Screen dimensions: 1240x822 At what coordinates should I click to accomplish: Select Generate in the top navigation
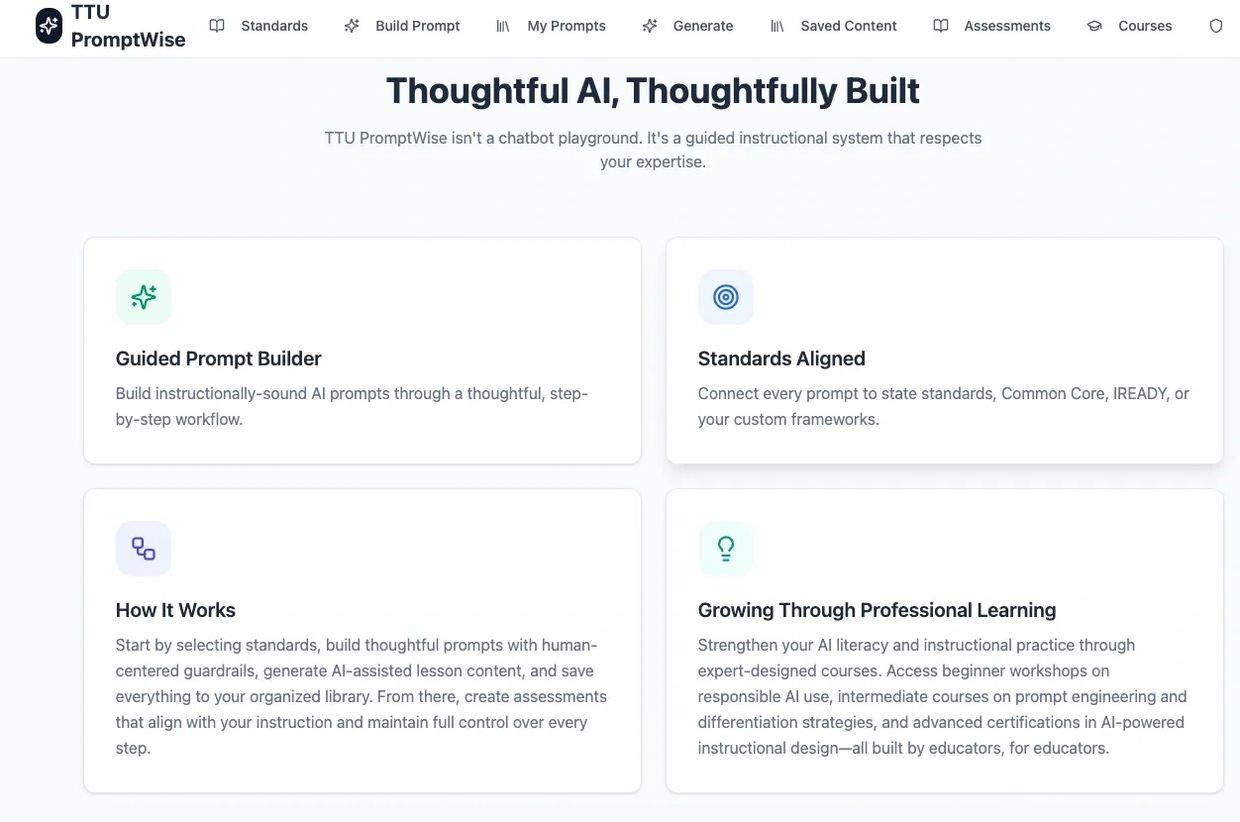(x=703, y=26)
